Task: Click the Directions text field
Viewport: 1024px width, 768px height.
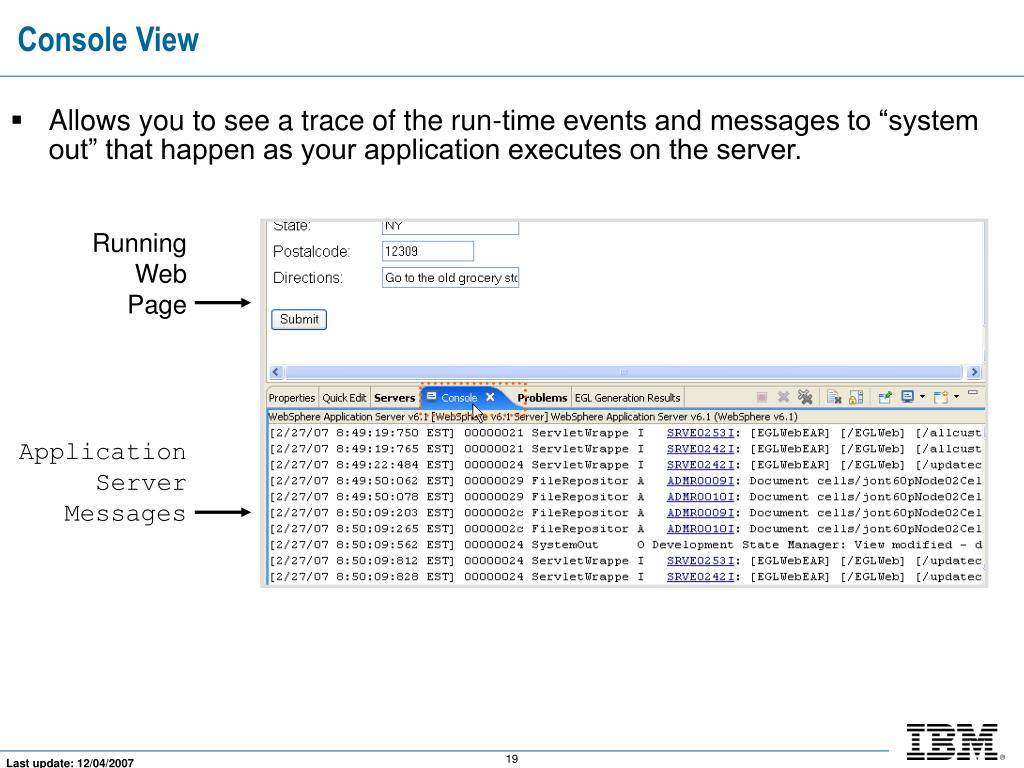Action: [451, 278]
